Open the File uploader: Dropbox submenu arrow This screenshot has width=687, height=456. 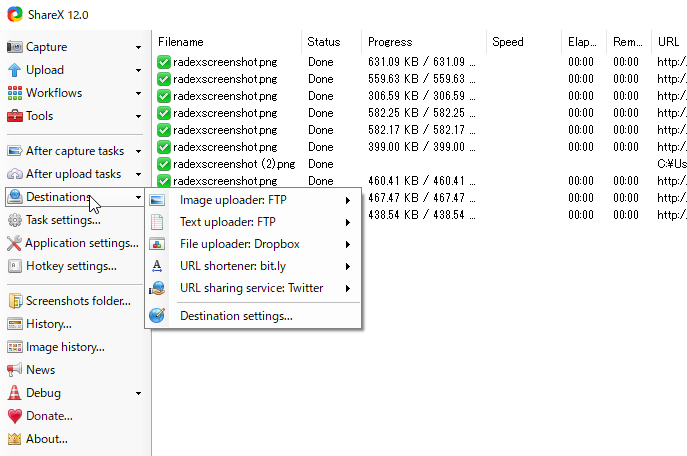coord(348,244)
